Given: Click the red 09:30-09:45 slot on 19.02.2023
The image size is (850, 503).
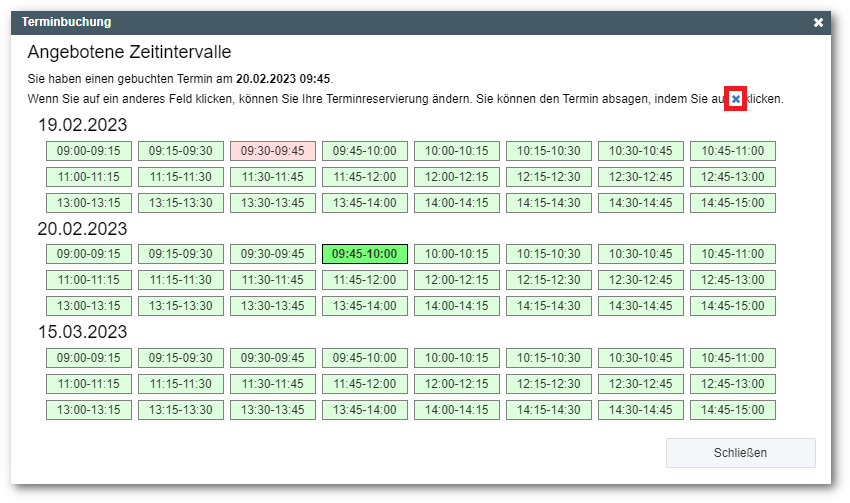Looking at the screenshot, I should click(273, 151).
